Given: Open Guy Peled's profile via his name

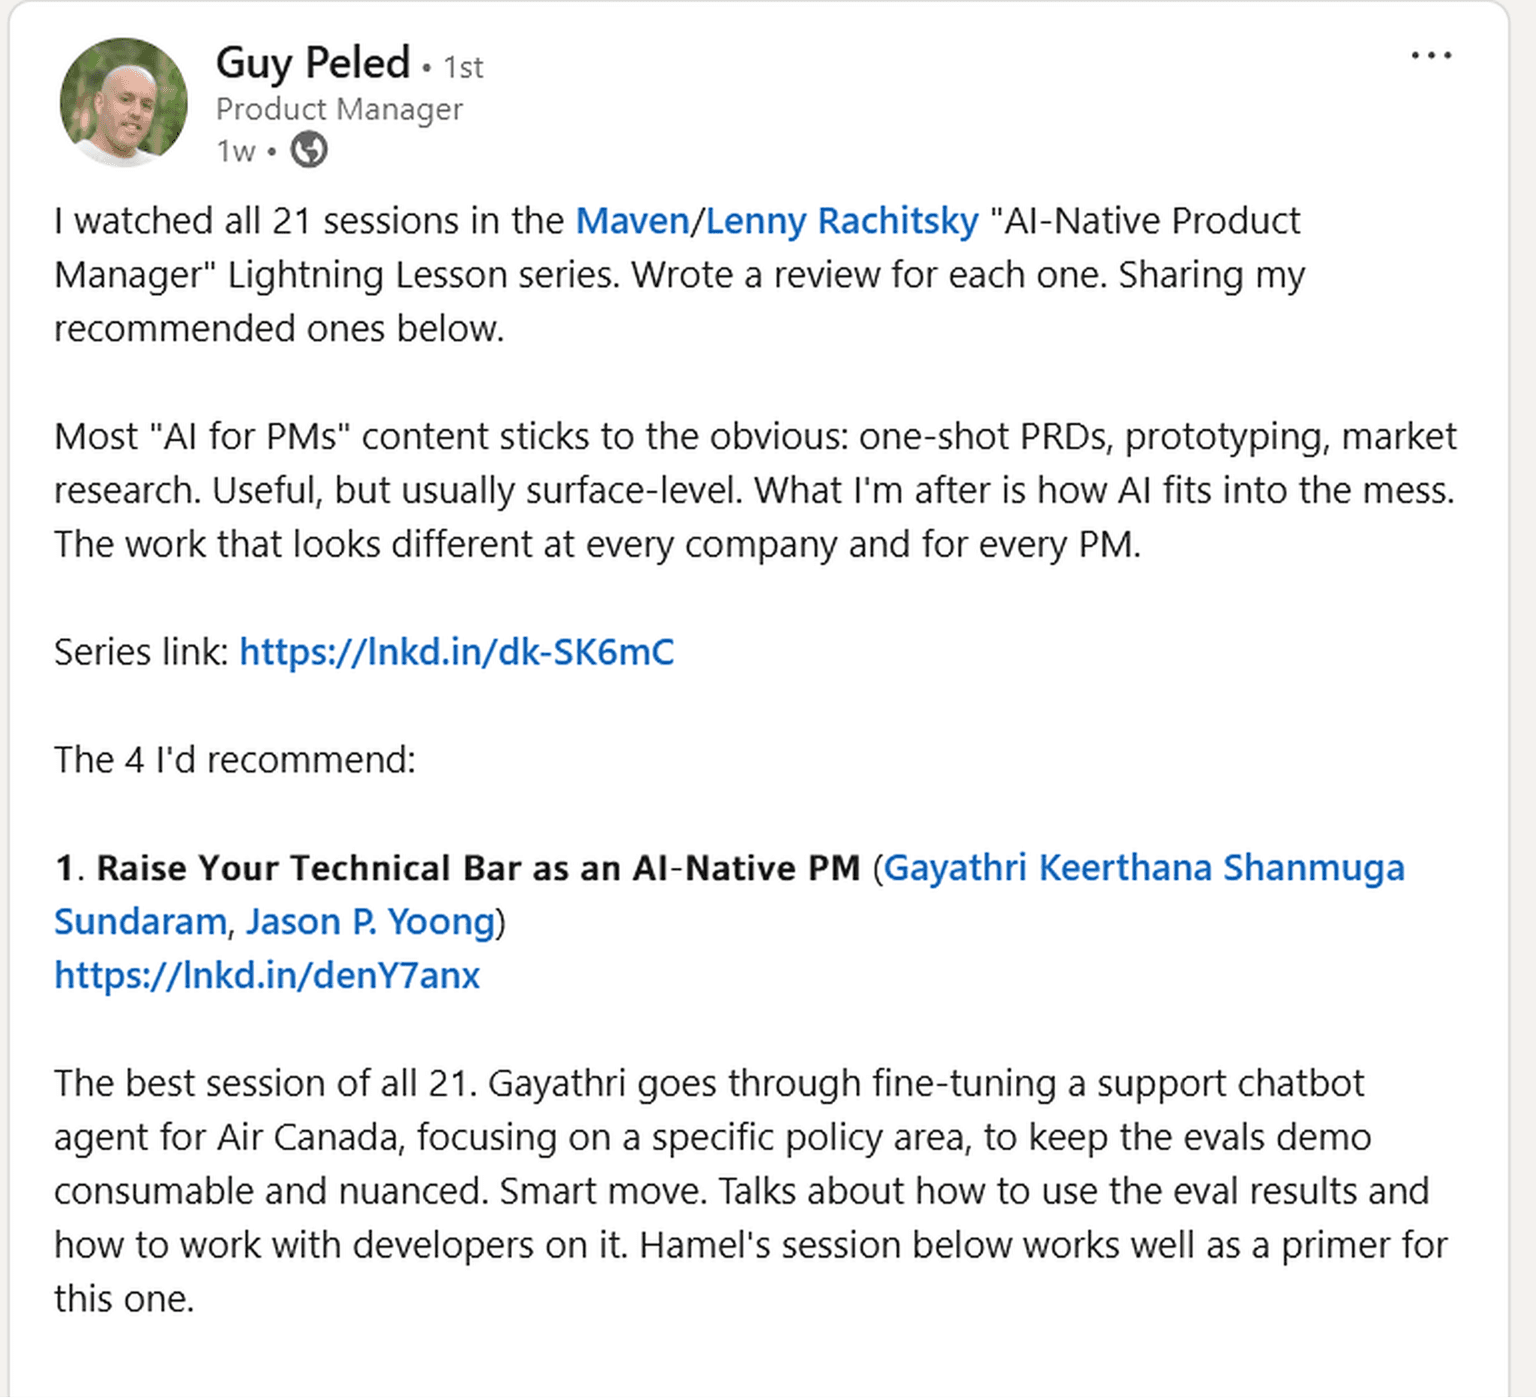Looking at the screenshot, I should coord(313,63).
